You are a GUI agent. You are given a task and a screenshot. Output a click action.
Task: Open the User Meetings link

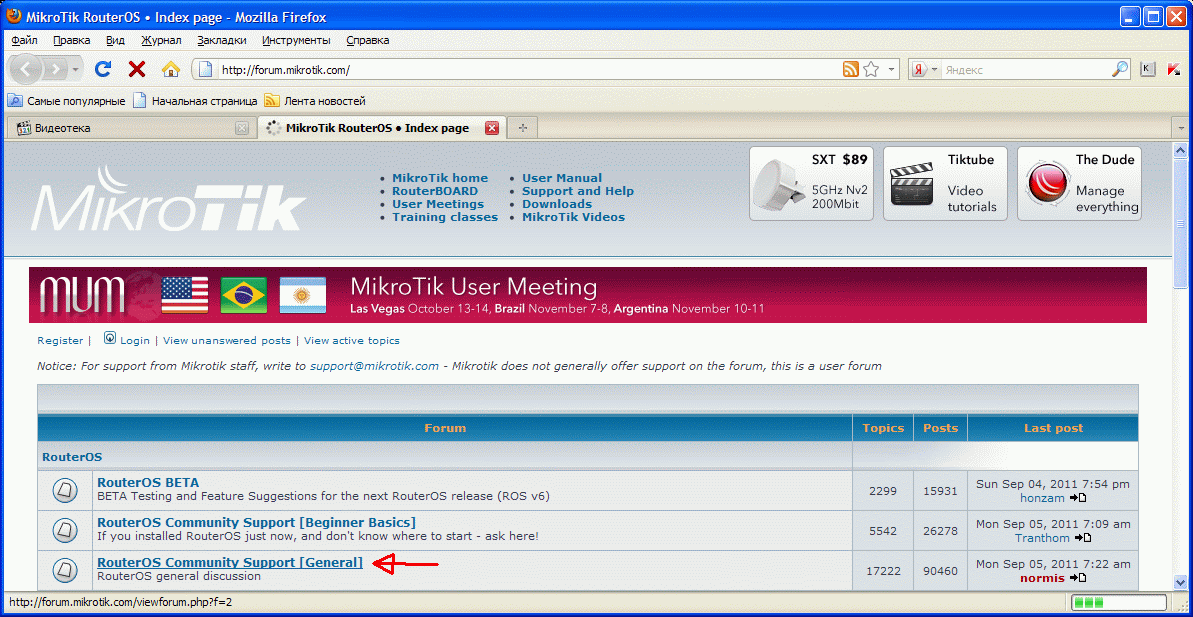coord(438,204)
